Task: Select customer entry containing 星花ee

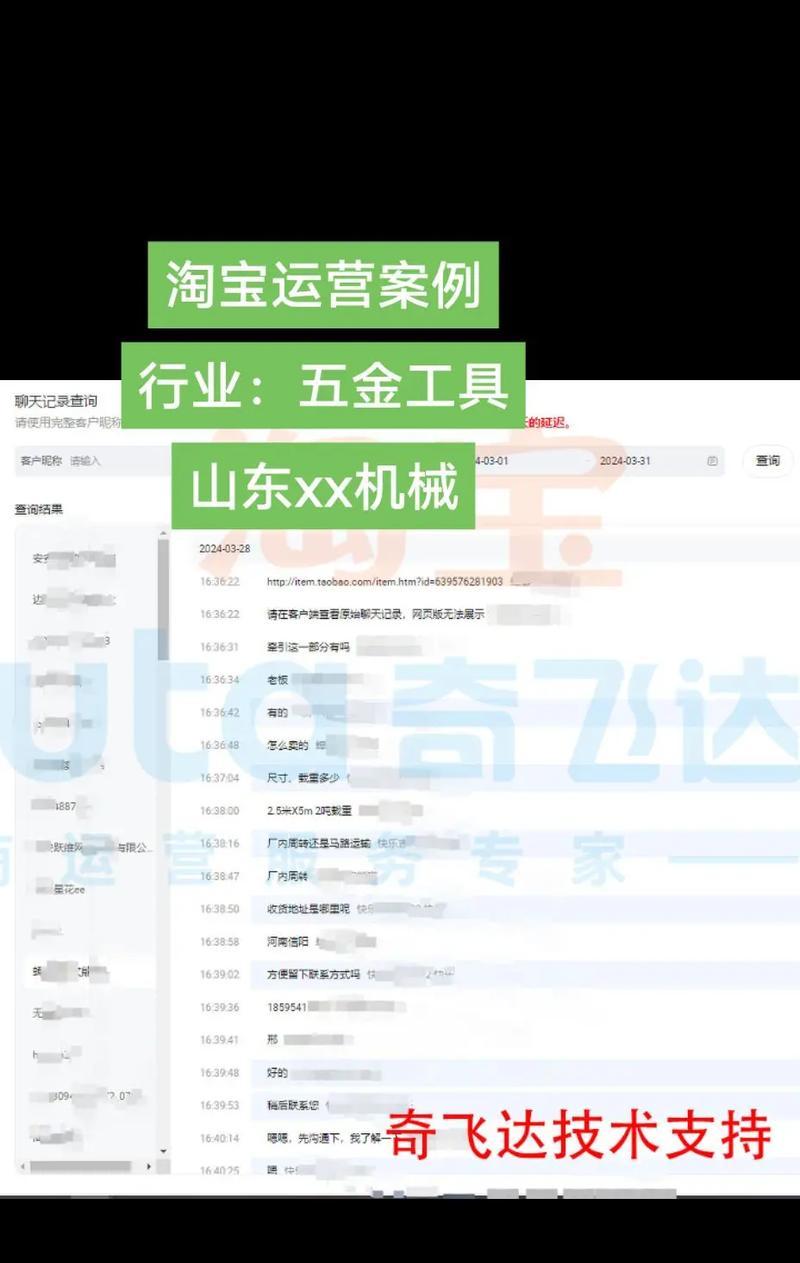Action: point(62,888)
